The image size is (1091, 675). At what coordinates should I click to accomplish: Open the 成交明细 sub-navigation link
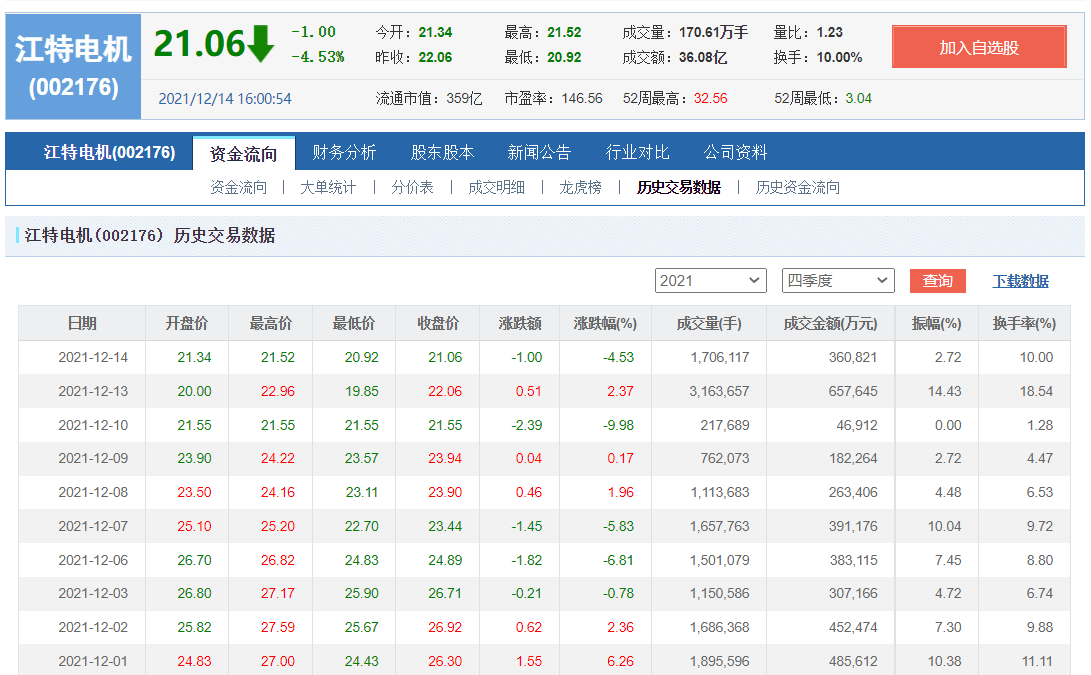496,187
